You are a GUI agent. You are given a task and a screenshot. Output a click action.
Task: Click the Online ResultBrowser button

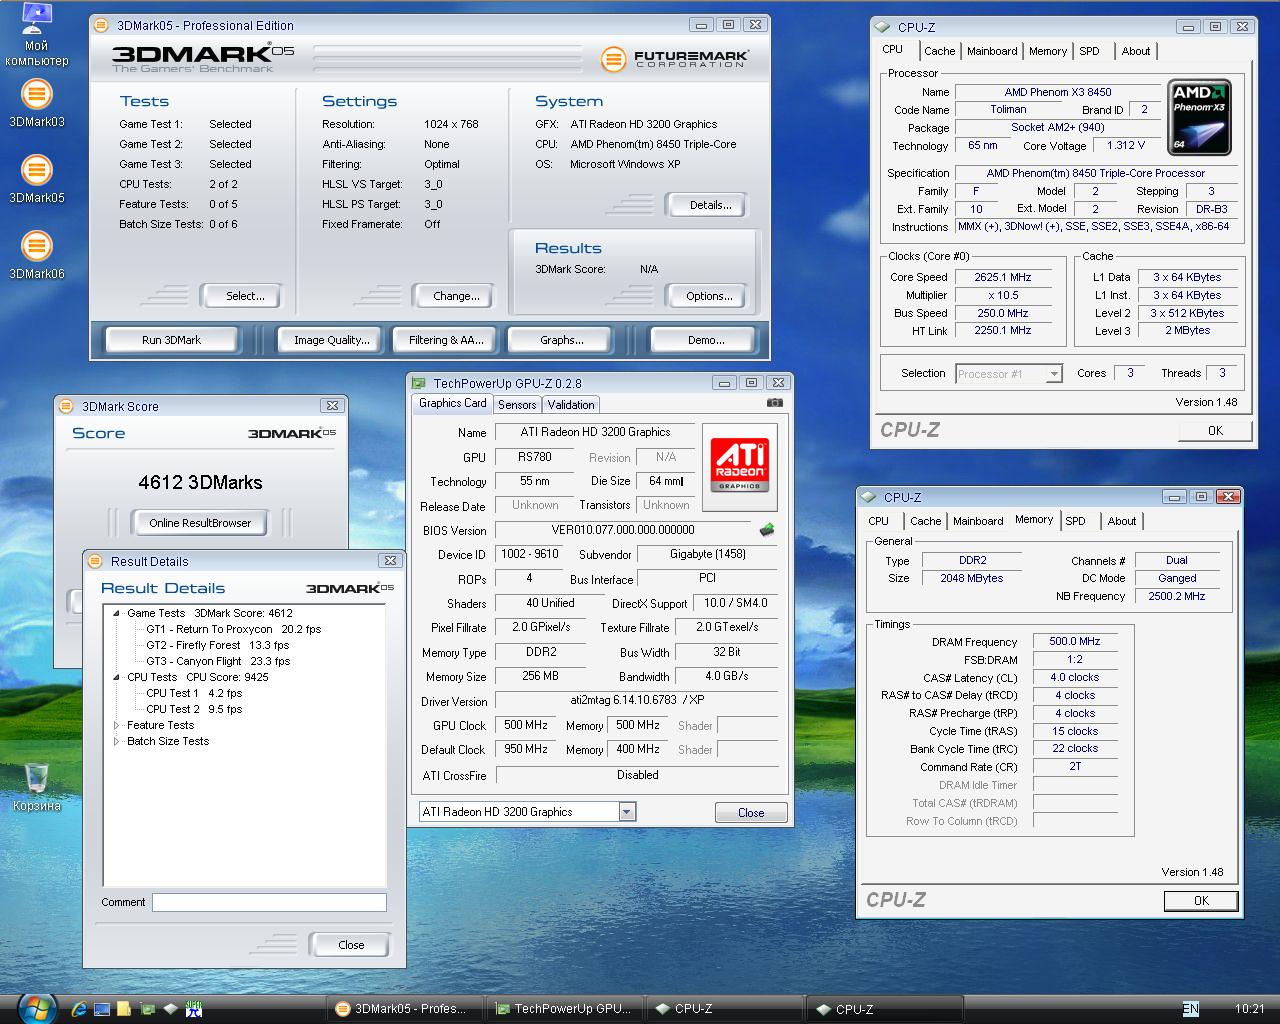click(200, 523)
